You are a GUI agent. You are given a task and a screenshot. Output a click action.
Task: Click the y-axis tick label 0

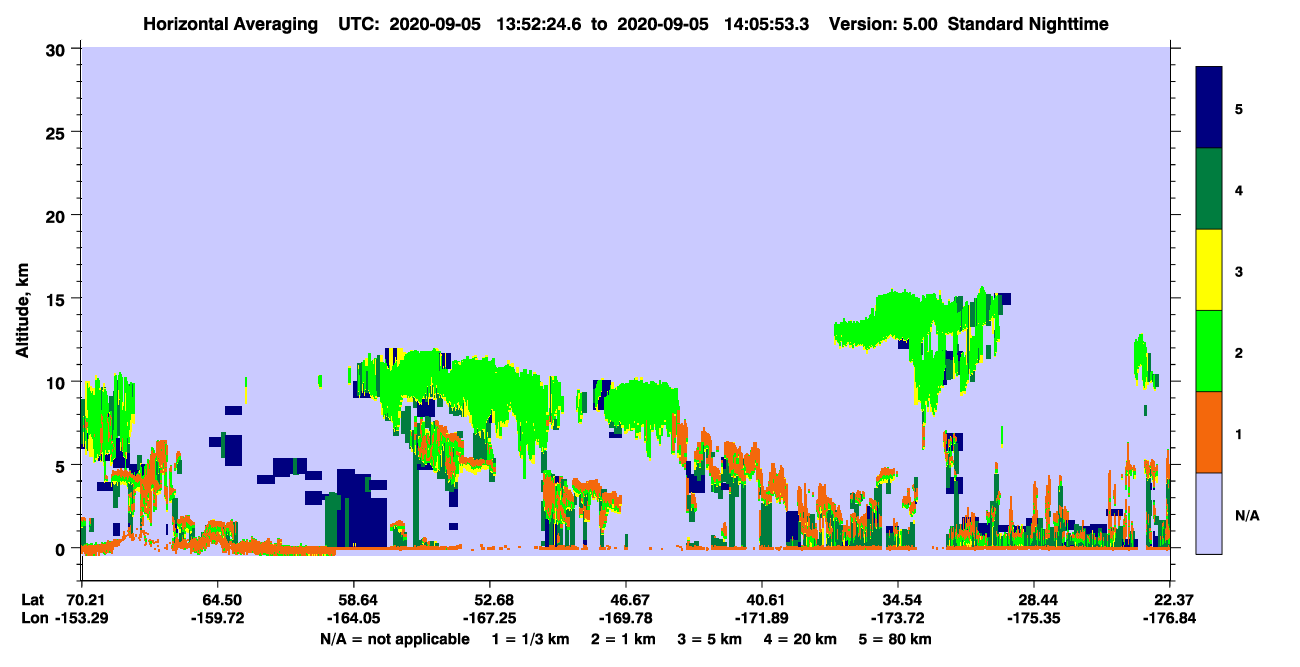[63, 549]
